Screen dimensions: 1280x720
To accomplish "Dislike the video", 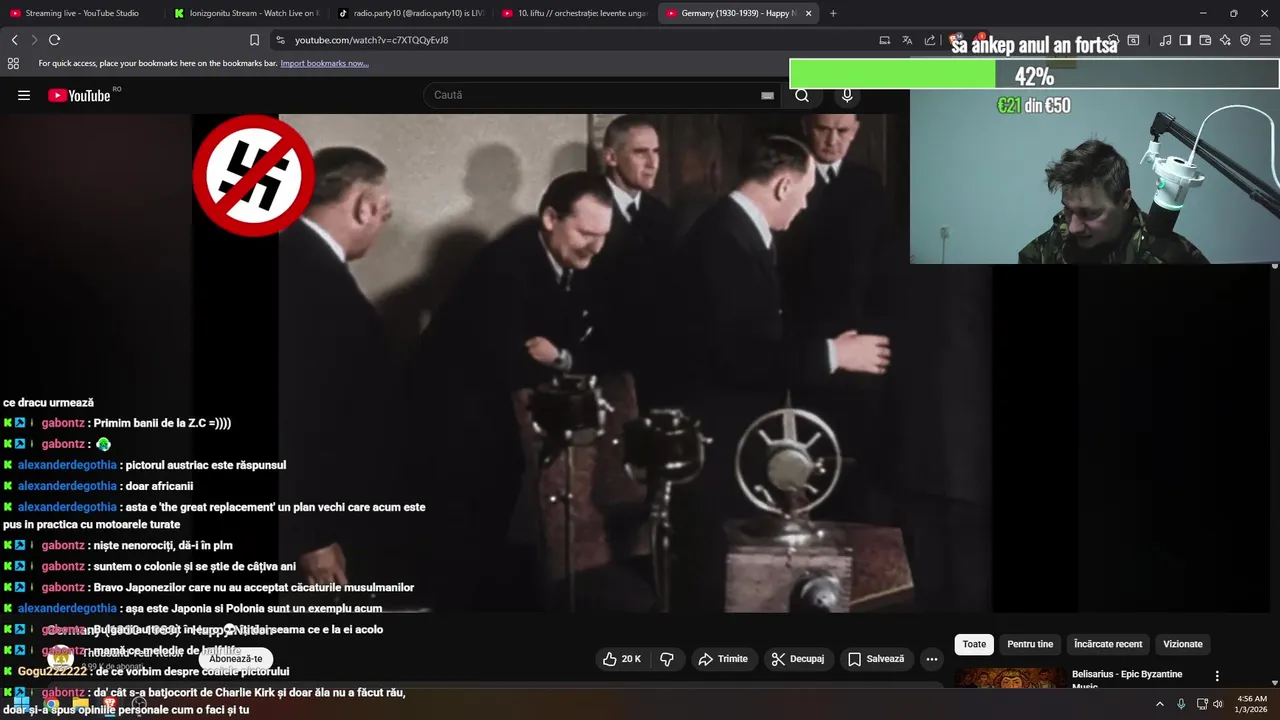I will tap(667, 659).
